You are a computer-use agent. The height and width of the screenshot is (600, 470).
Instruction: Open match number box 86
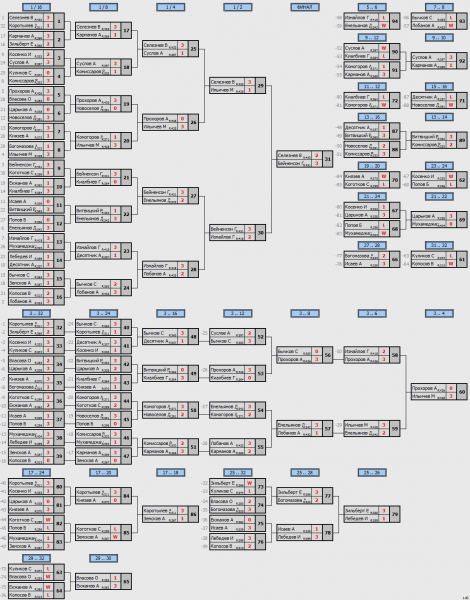tap(194, 514)
